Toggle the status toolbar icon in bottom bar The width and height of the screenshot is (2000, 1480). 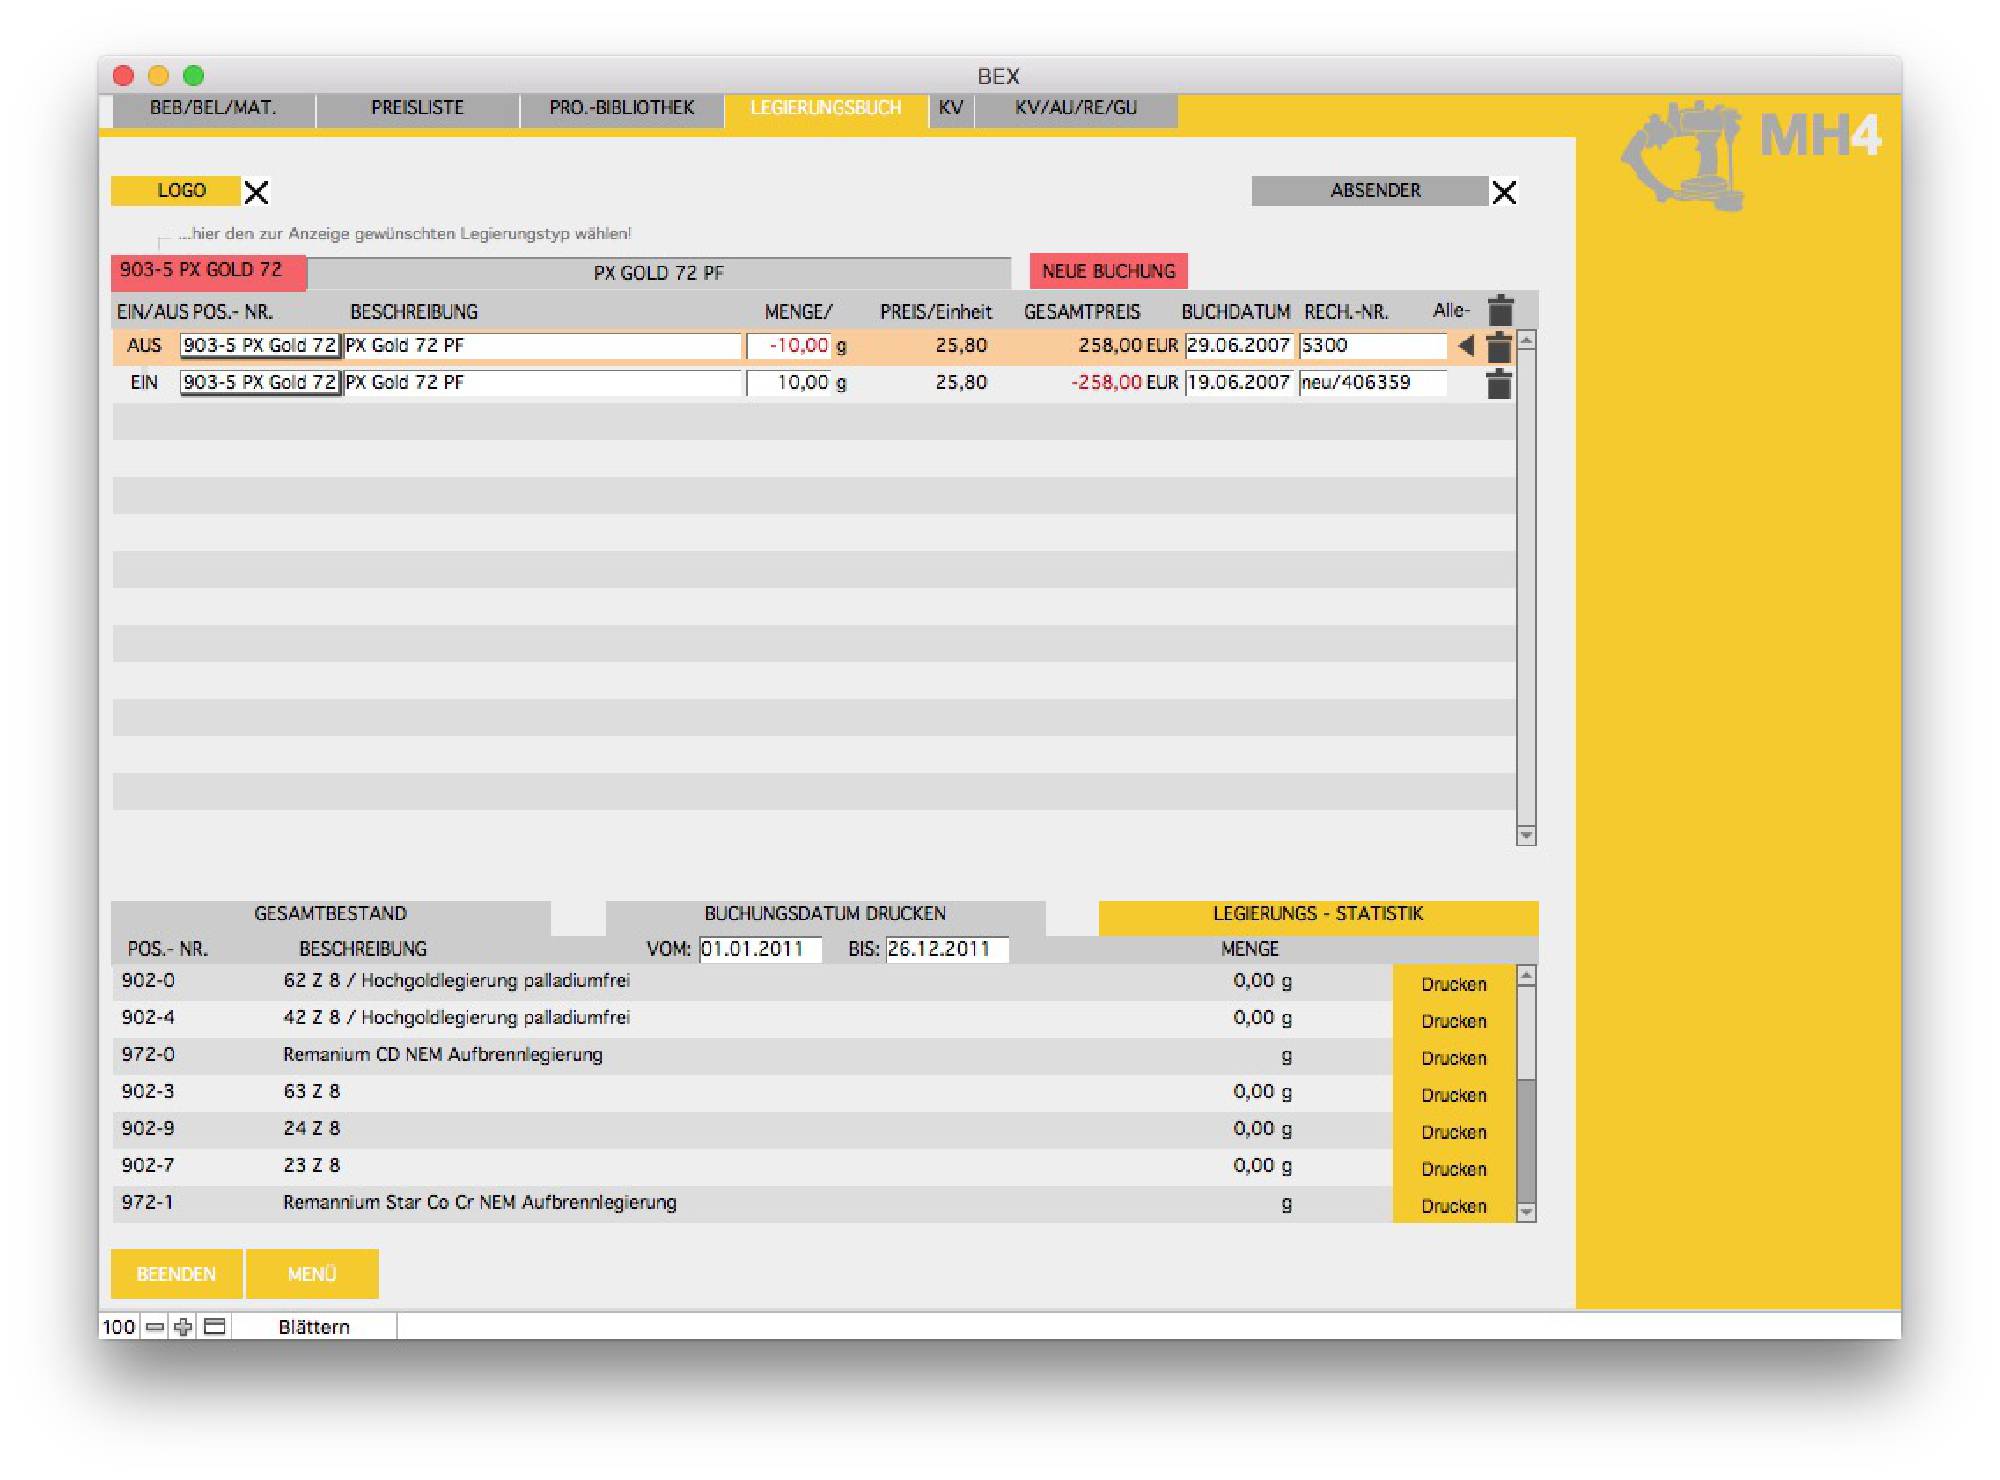click(x=214, y=1327)
